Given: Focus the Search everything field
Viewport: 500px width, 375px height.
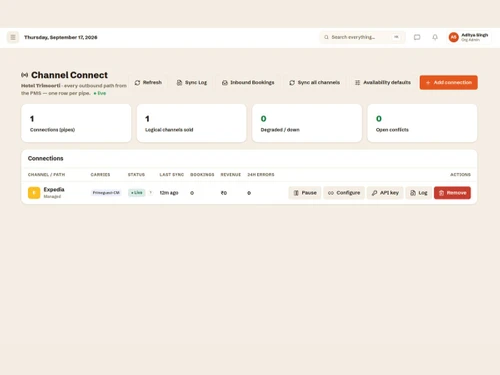Looking at the screenshot, I should [x=362, y=37].
